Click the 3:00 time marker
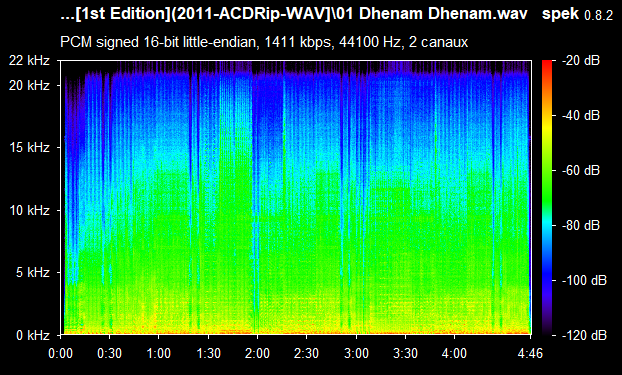Screen dimensions: 622x375 pos(356,353)
